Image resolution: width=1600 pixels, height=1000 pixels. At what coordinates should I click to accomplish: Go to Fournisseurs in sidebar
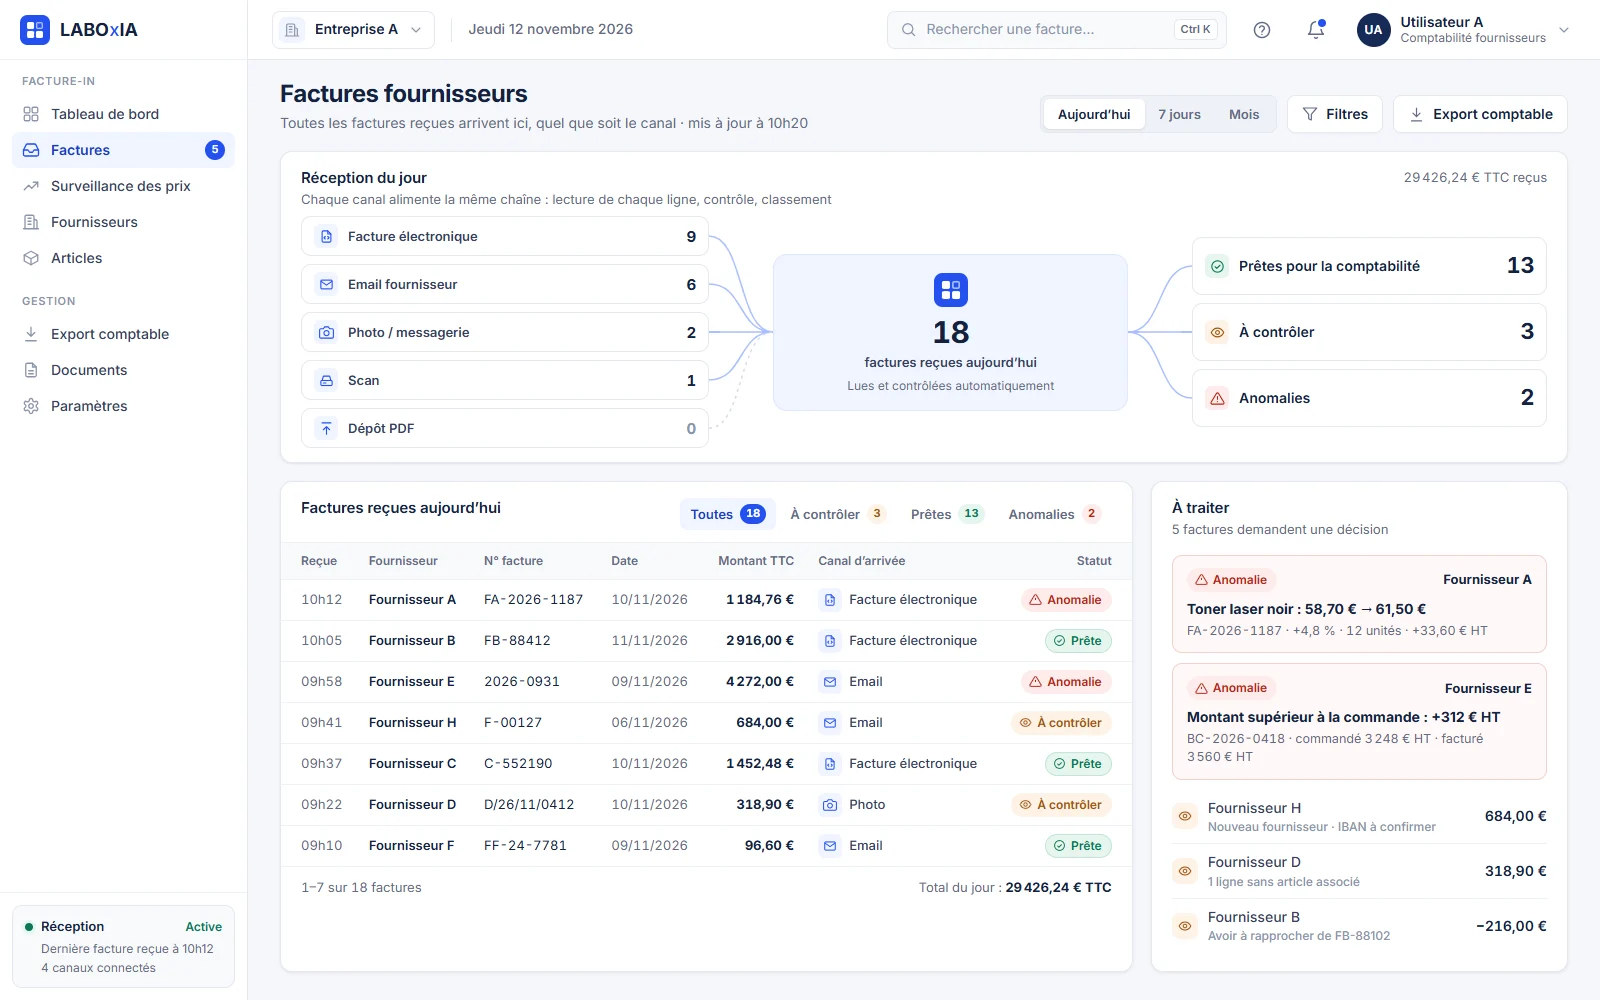coord(123,222)
